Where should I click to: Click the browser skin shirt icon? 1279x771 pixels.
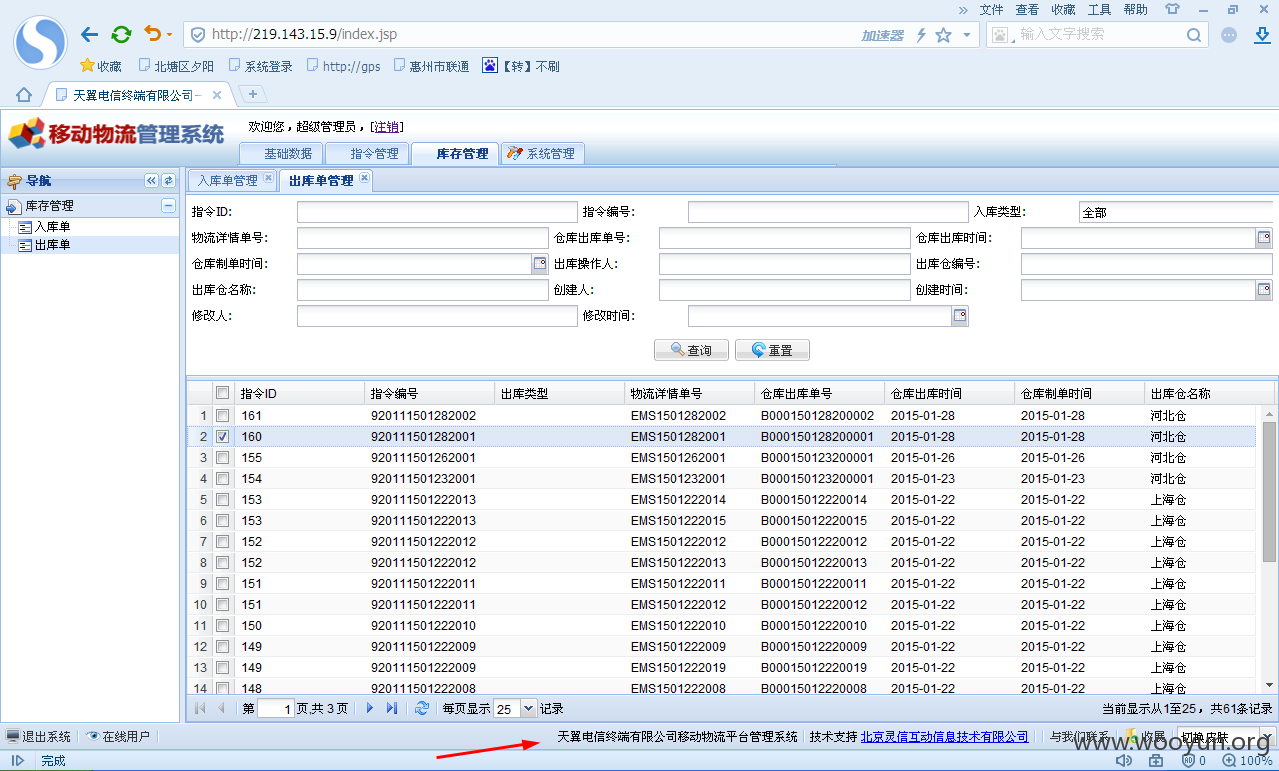coord(1172,9)
